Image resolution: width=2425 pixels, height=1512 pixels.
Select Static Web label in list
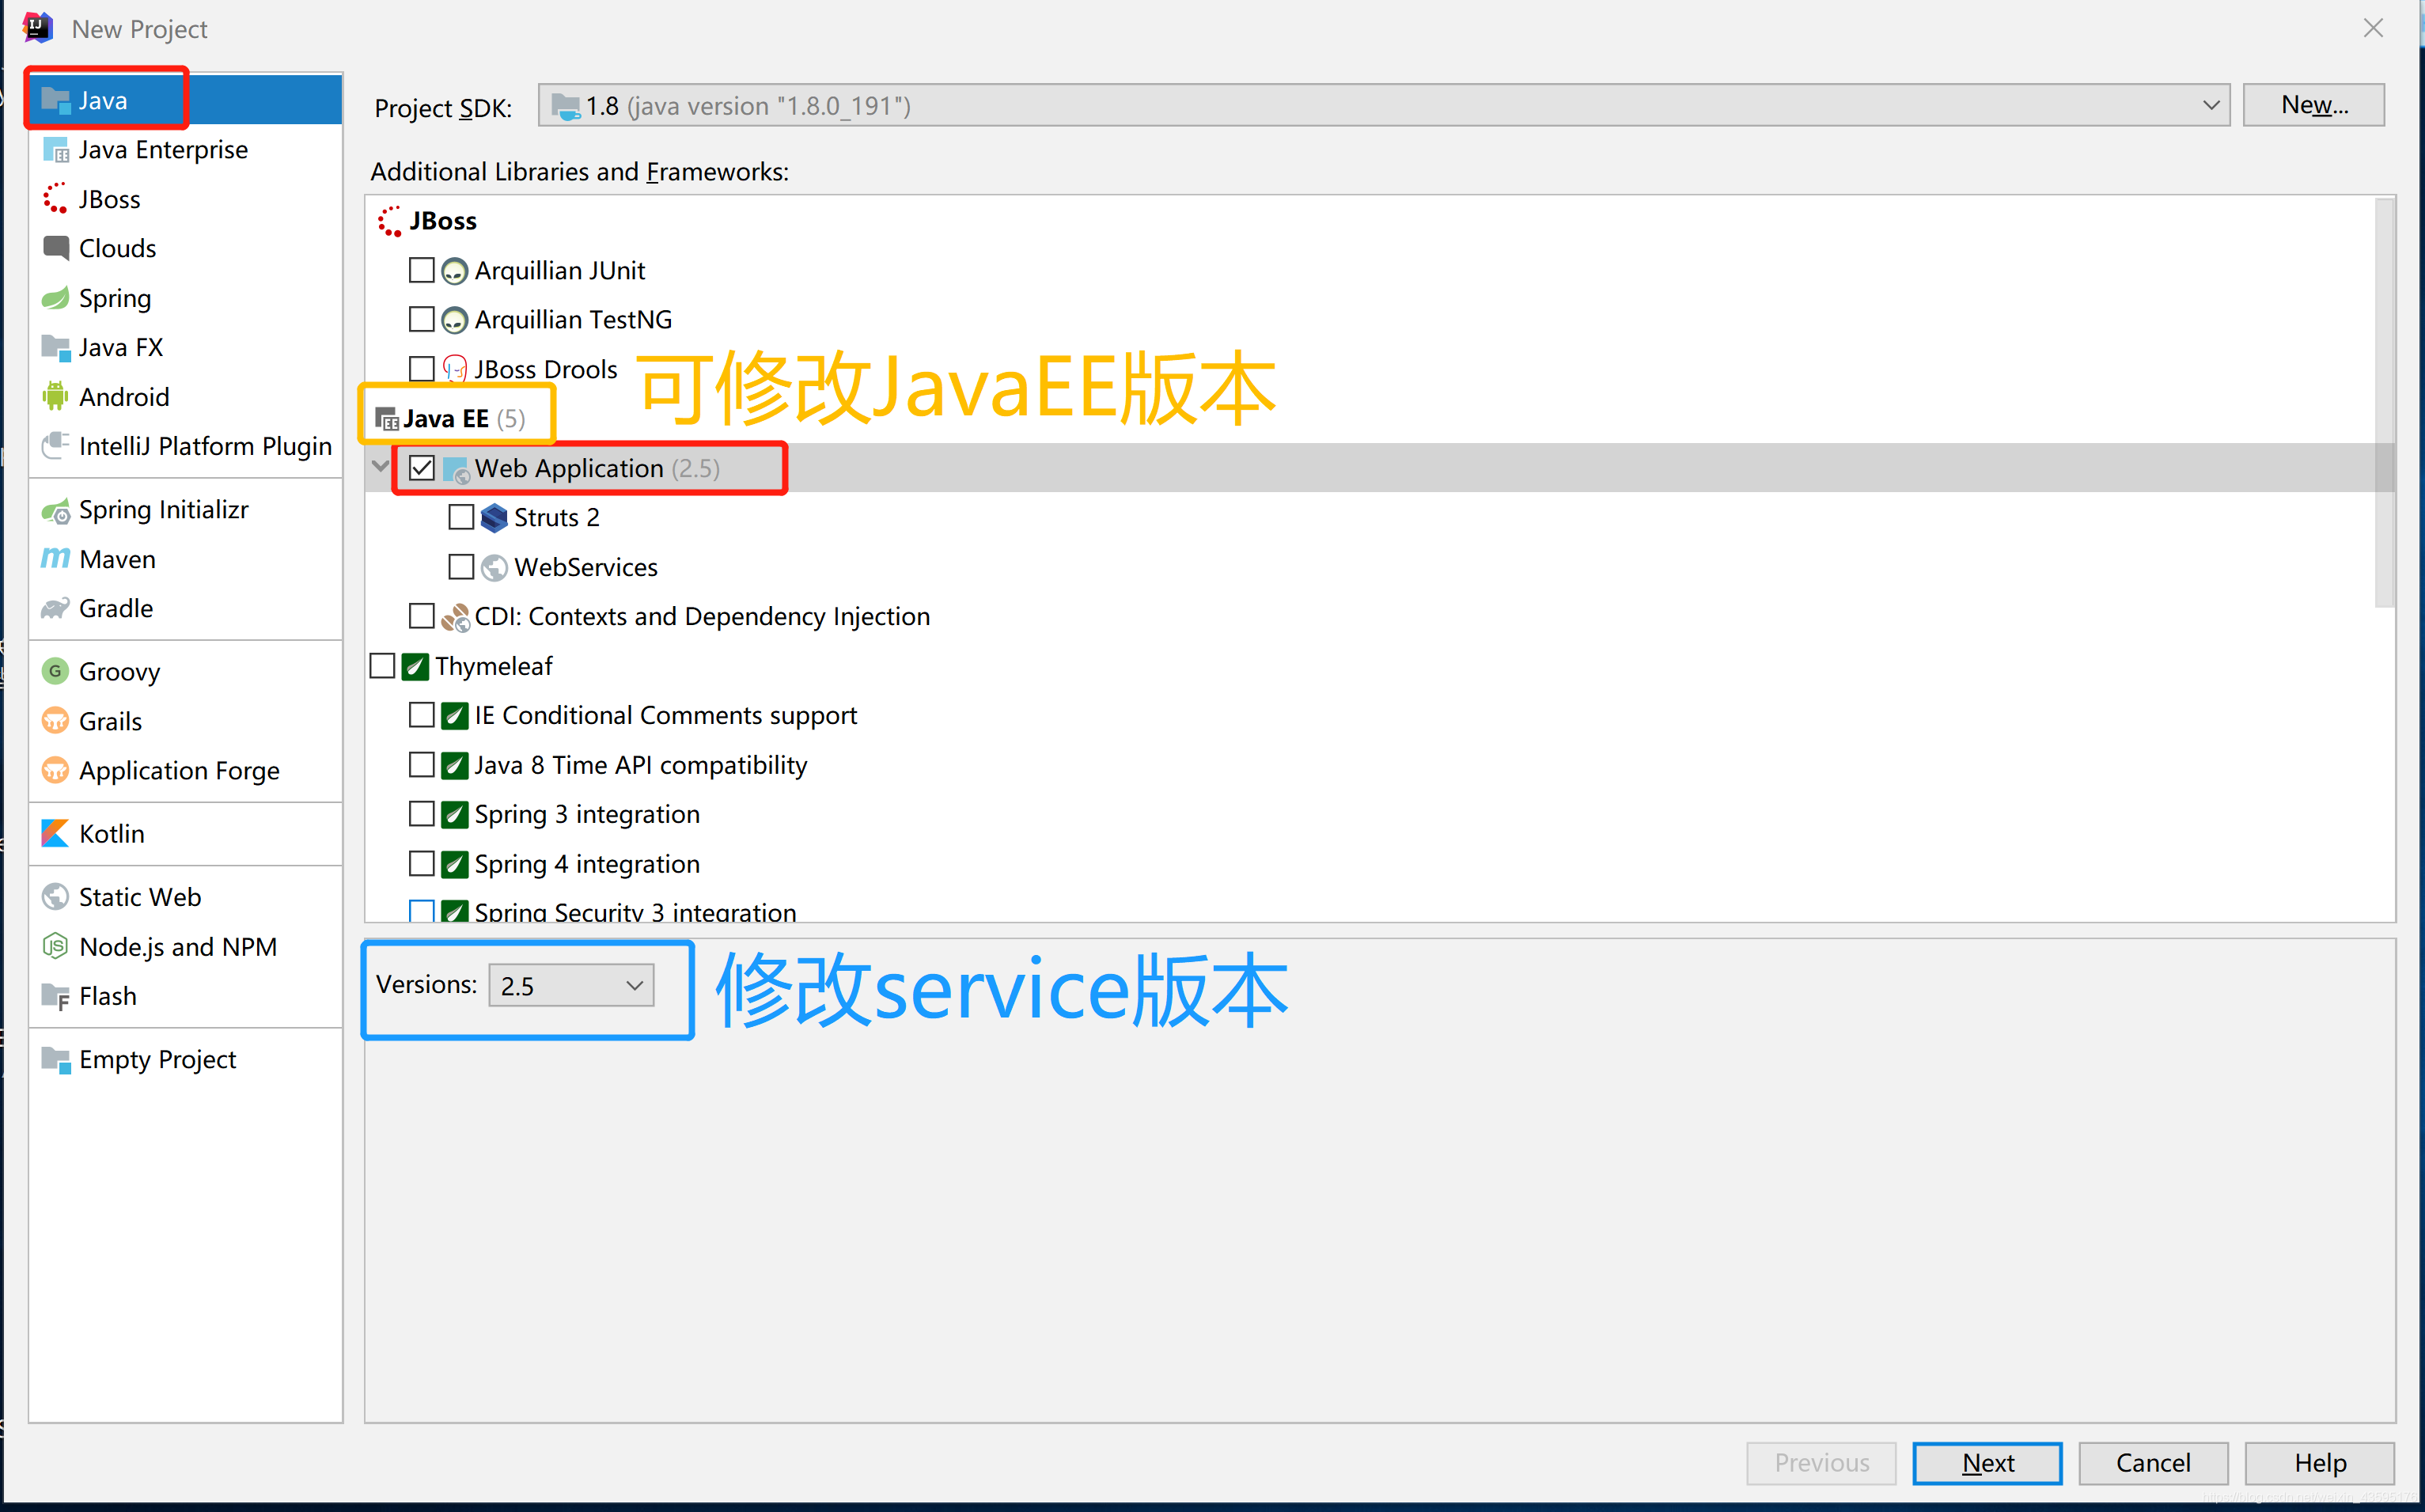tap(140, 897)
